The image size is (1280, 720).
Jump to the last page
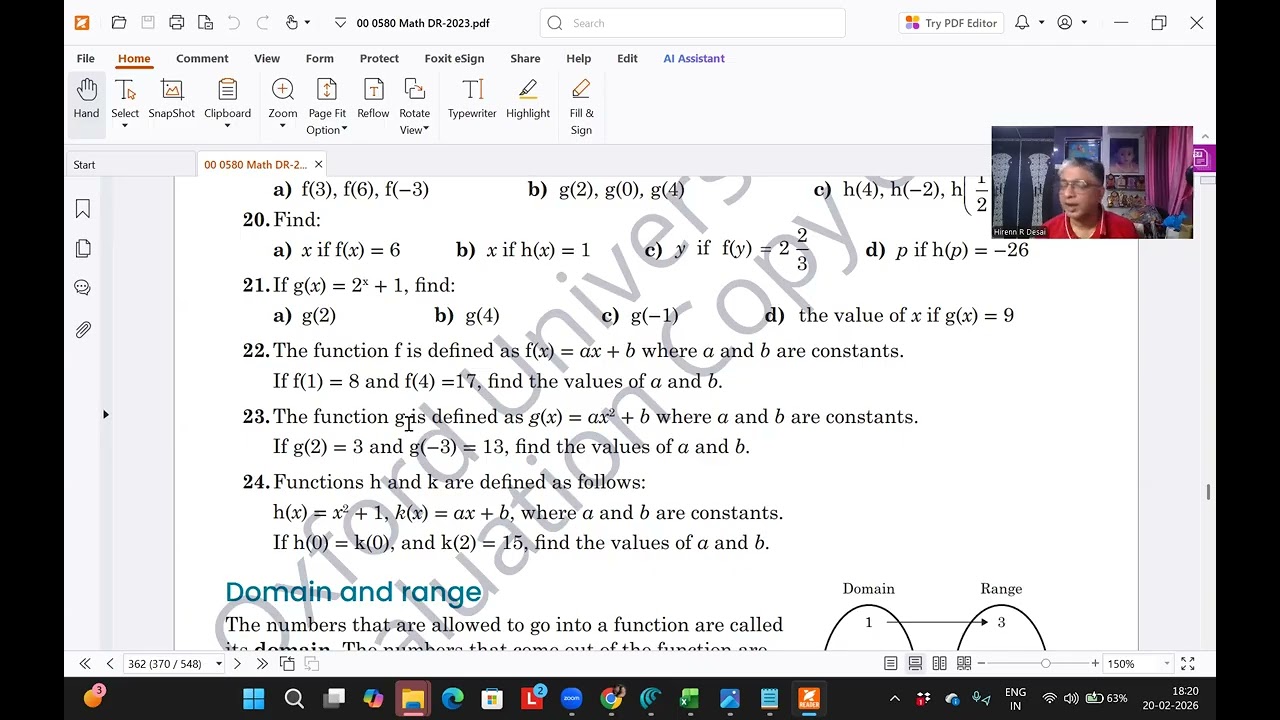click(x=262, y=664)
